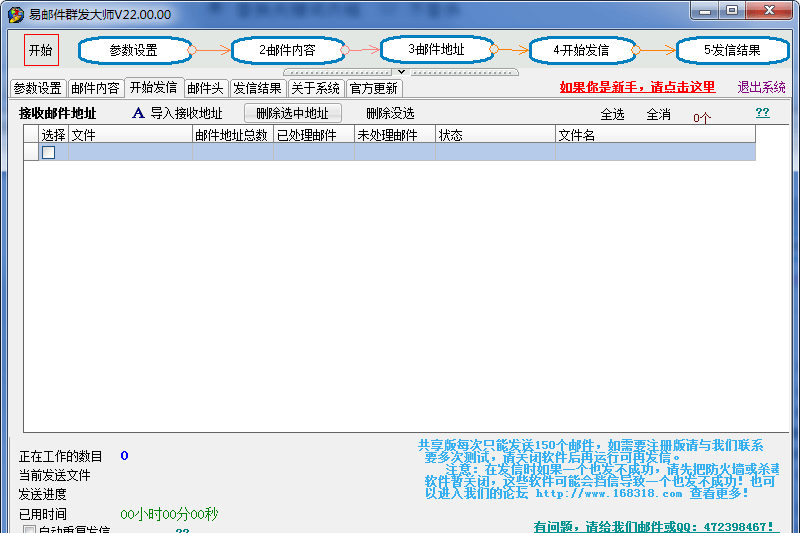Go to the 2邮件内容 workflow step

click(289, 50)
